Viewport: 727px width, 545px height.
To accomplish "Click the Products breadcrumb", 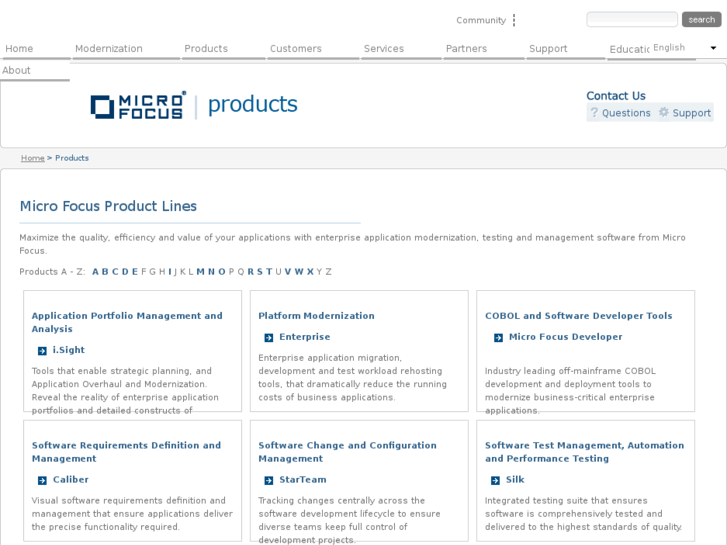I will [x=72, y=158].
